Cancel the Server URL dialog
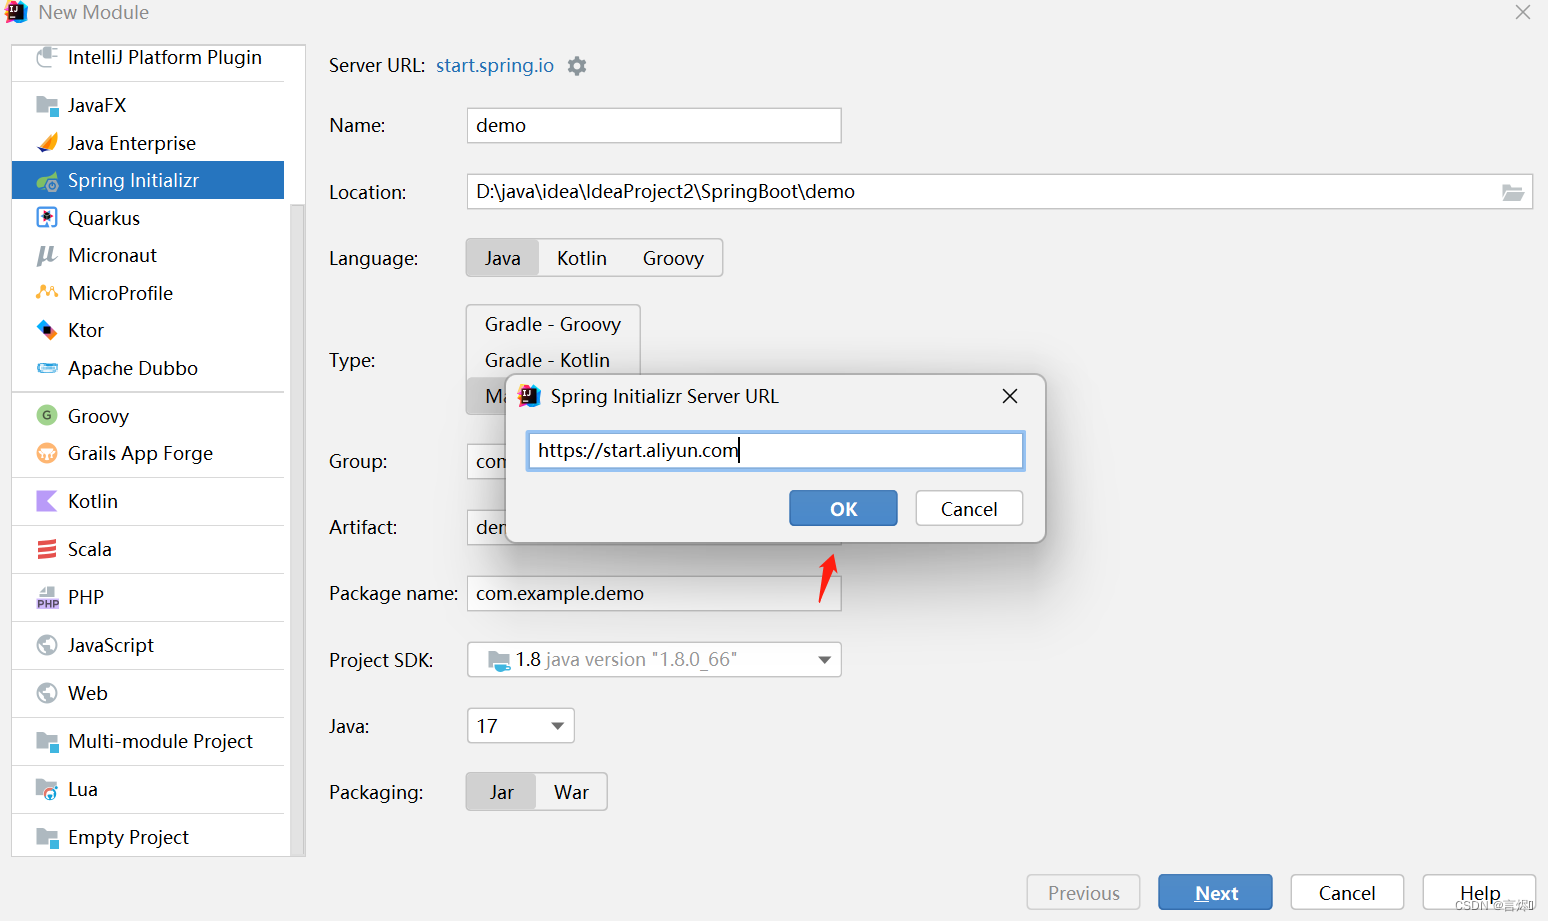The image size is (1548, 921). pyautogui.click(x=969, y=508)
